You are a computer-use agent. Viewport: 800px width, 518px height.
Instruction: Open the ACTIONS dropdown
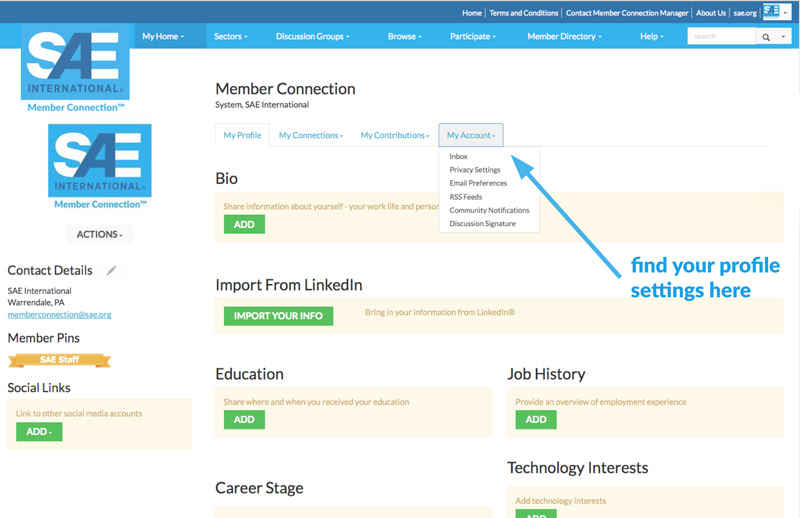pyautogui.click(x=99, y=235)
